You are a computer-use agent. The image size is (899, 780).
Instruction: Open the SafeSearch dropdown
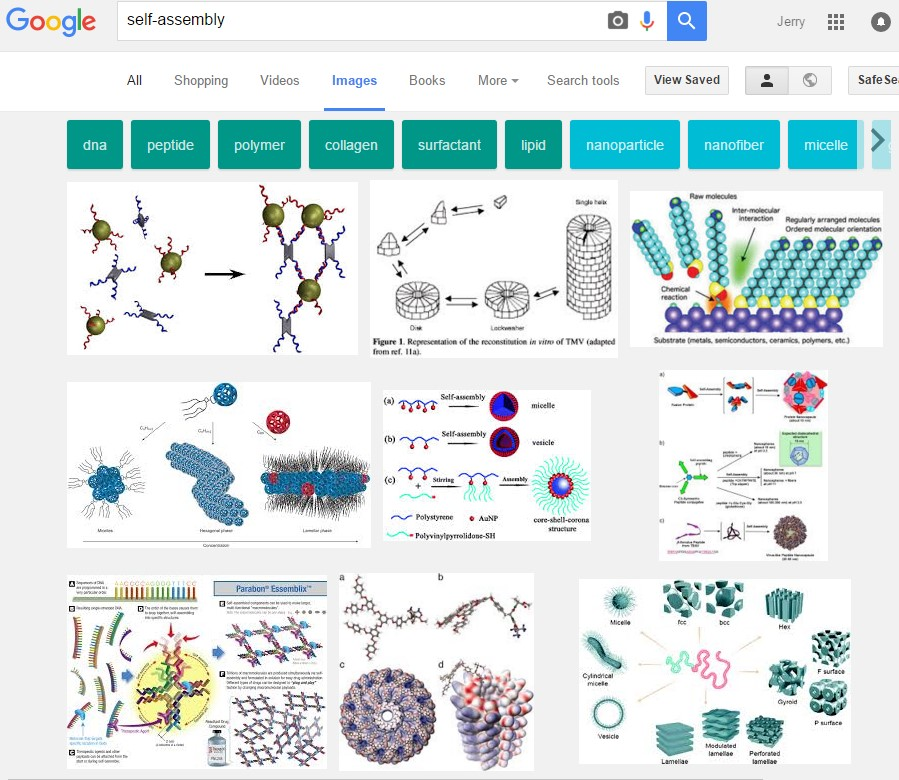[873, 80]
